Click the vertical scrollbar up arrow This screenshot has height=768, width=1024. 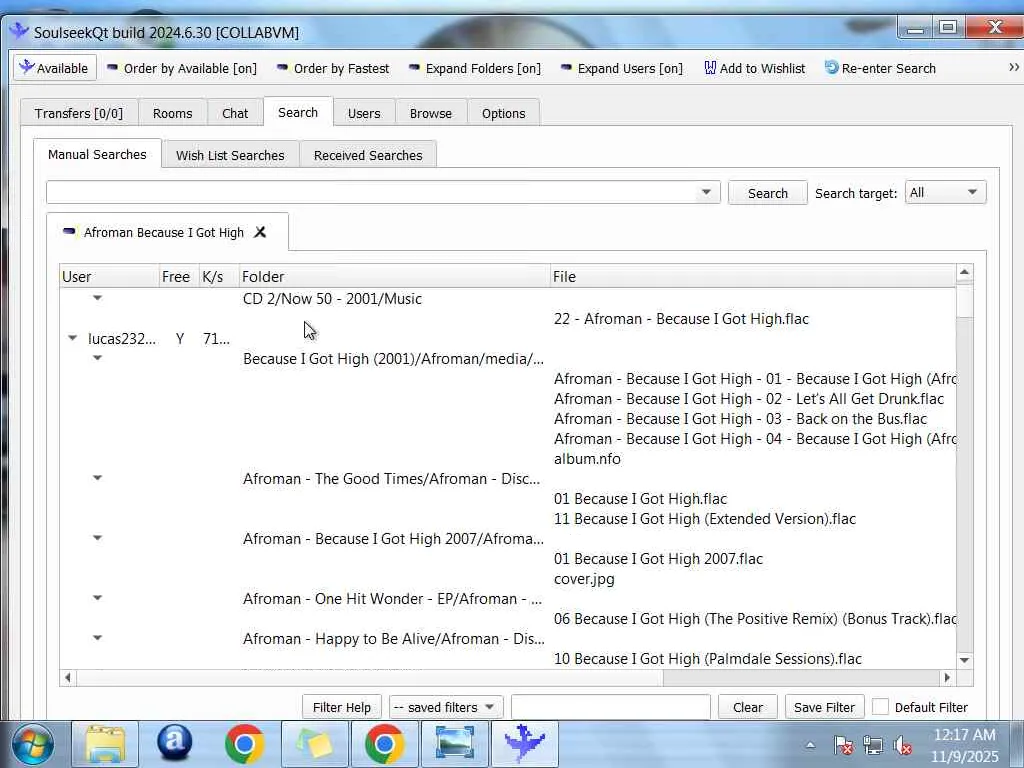(965, 272)
